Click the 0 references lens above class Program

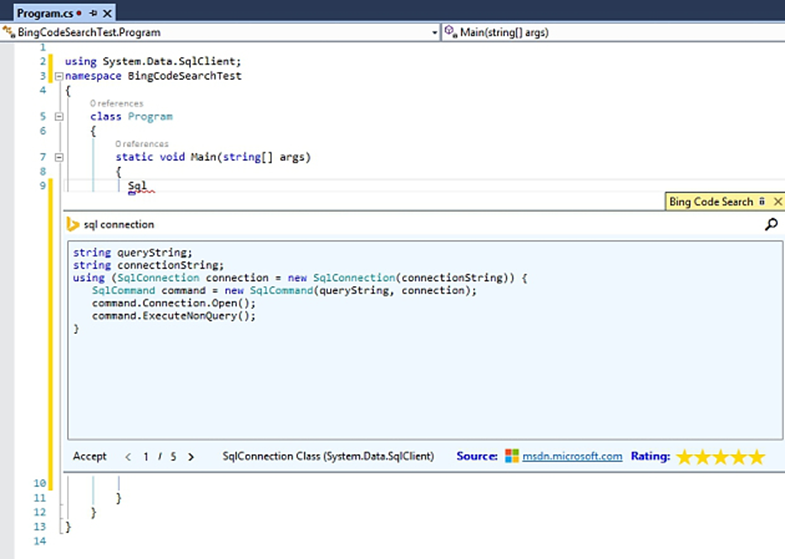(116, 104)
